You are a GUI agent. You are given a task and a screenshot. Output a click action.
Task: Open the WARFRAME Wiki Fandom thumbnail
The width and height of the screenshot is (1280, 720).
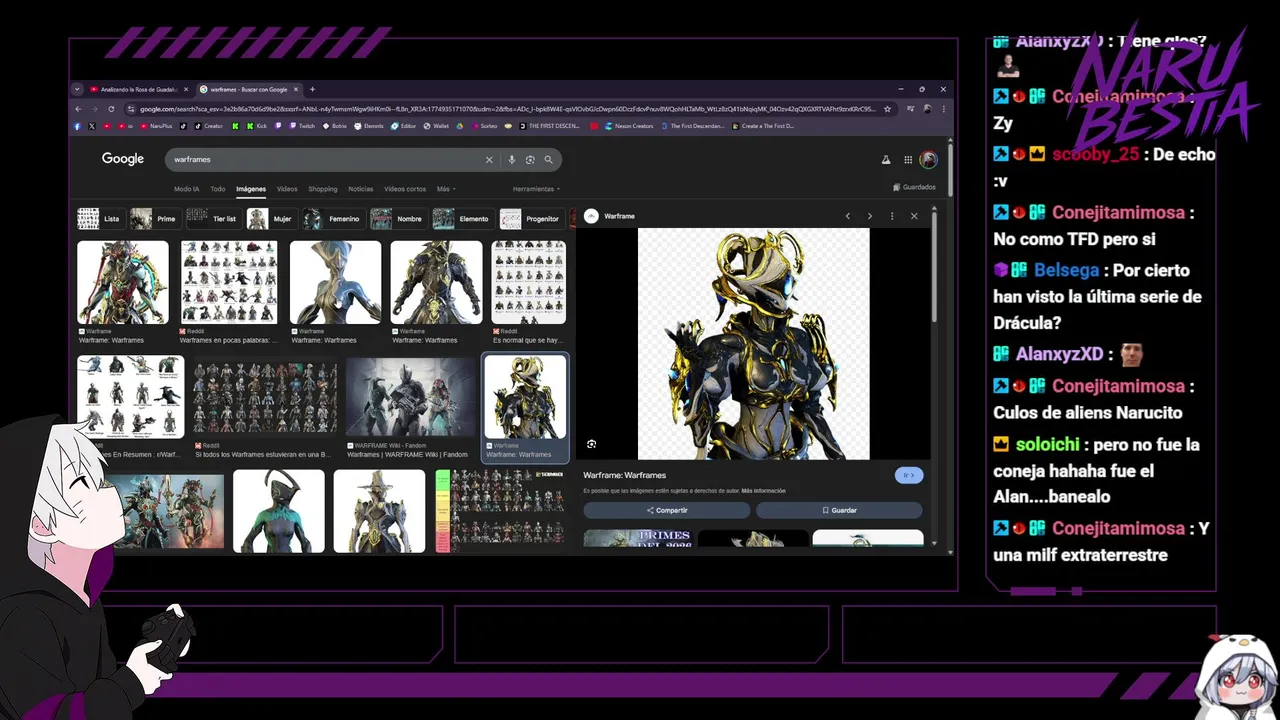click(x=412, y=397)
